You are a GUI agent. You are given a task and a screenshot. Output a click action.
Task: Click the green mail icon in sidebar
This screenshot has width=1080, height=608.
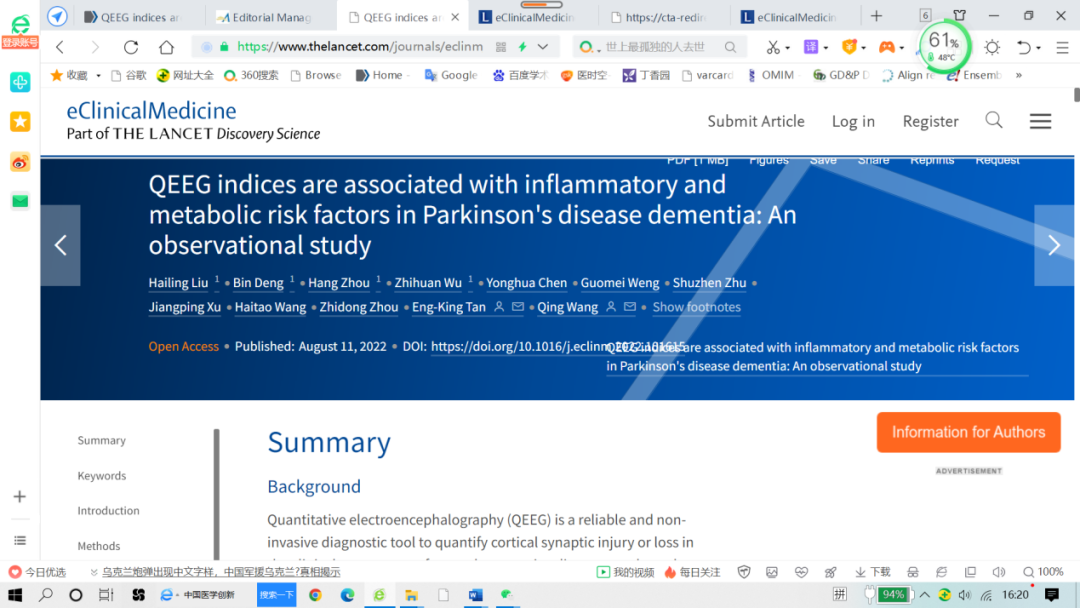(x=20, y=201)
